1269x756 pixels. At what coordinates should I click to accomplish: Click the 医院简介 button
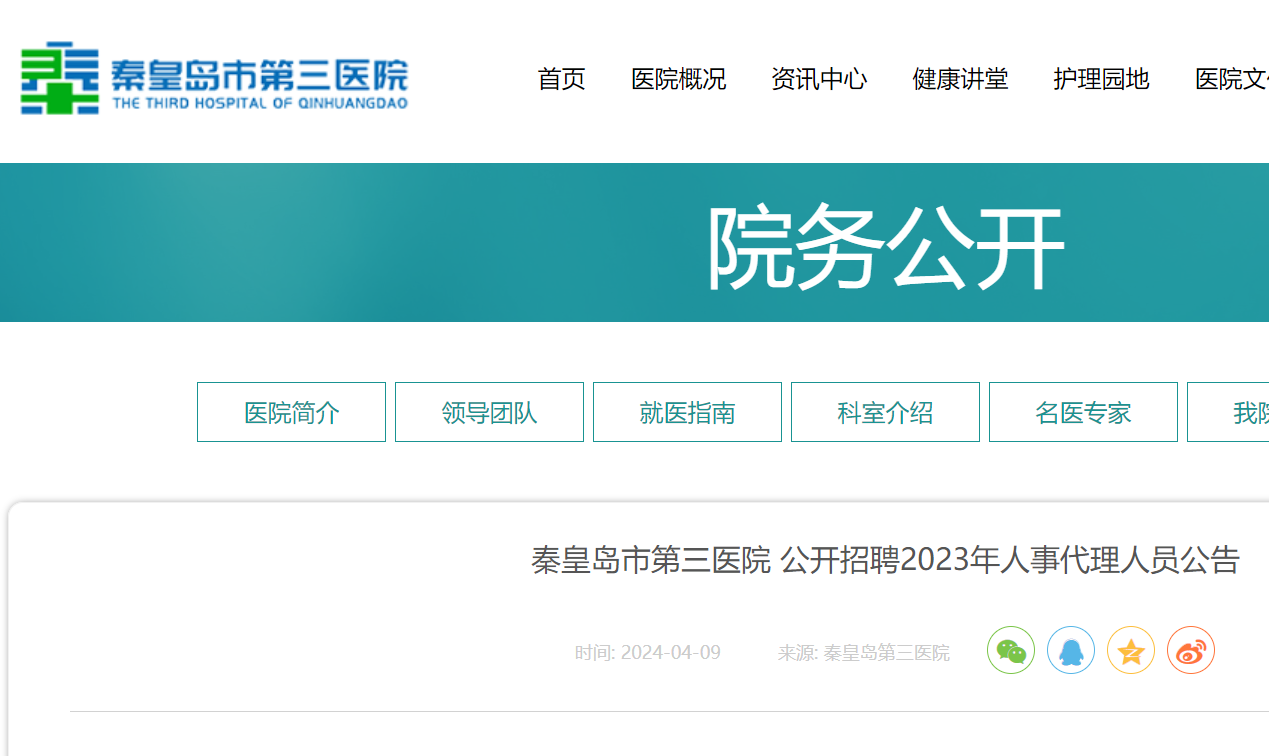point(291,412)
